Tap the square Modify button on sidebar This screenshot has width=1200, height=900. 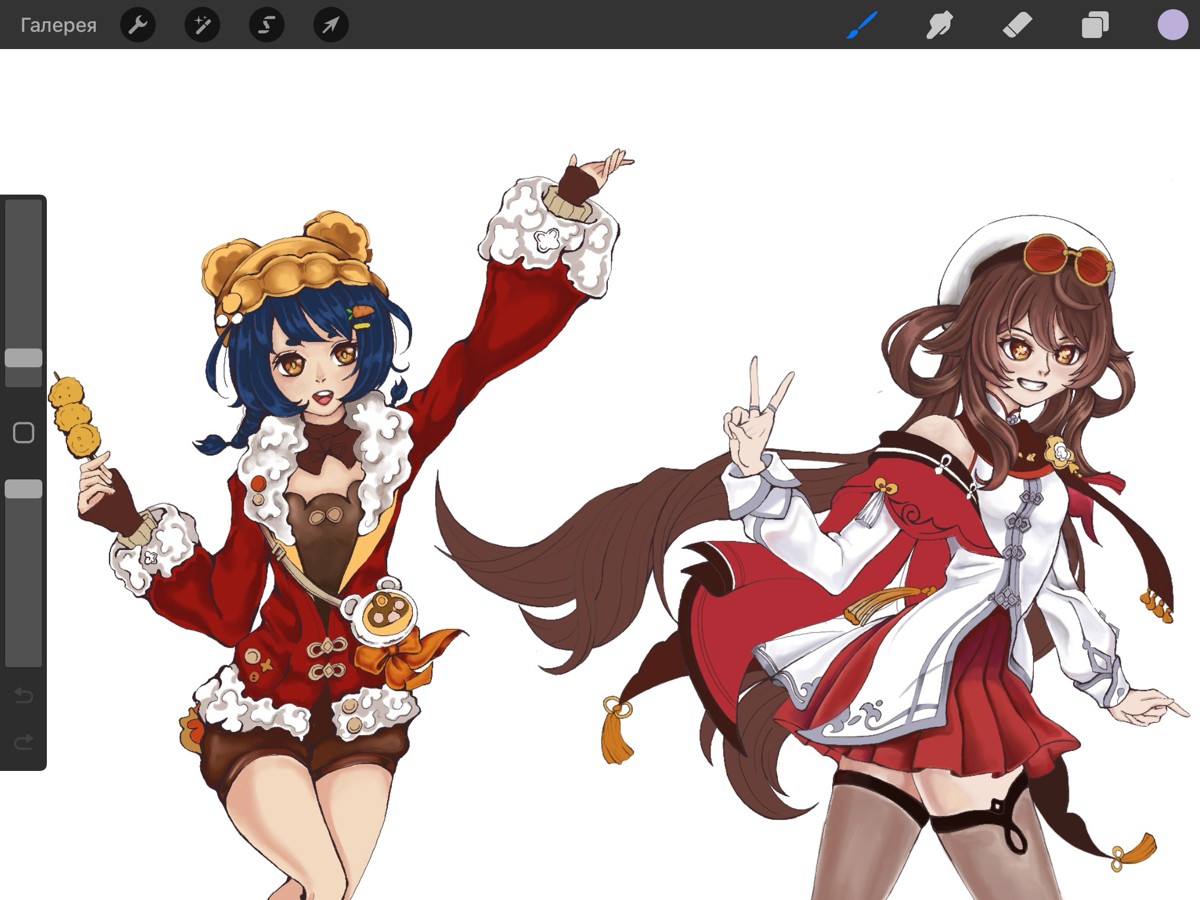tap(23, 433)
